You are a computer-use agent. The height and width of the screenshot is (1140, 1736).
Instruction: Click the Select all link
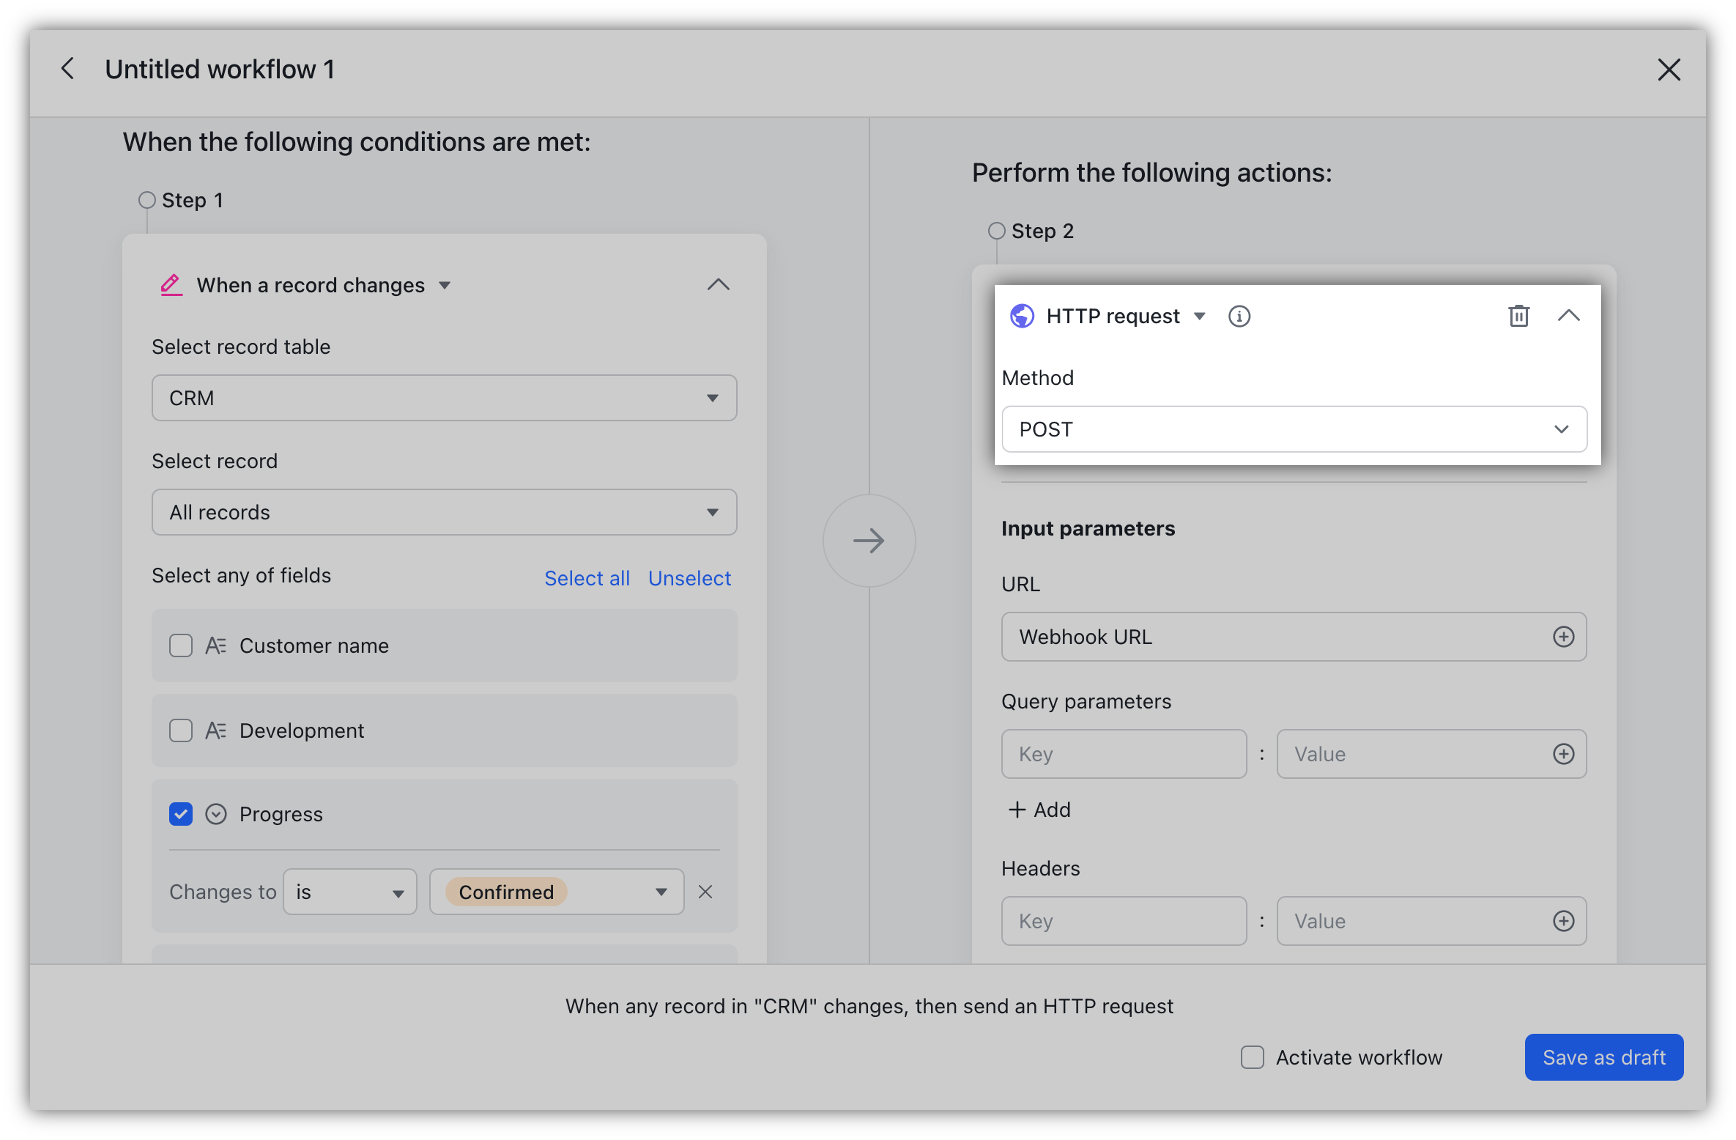587,578
